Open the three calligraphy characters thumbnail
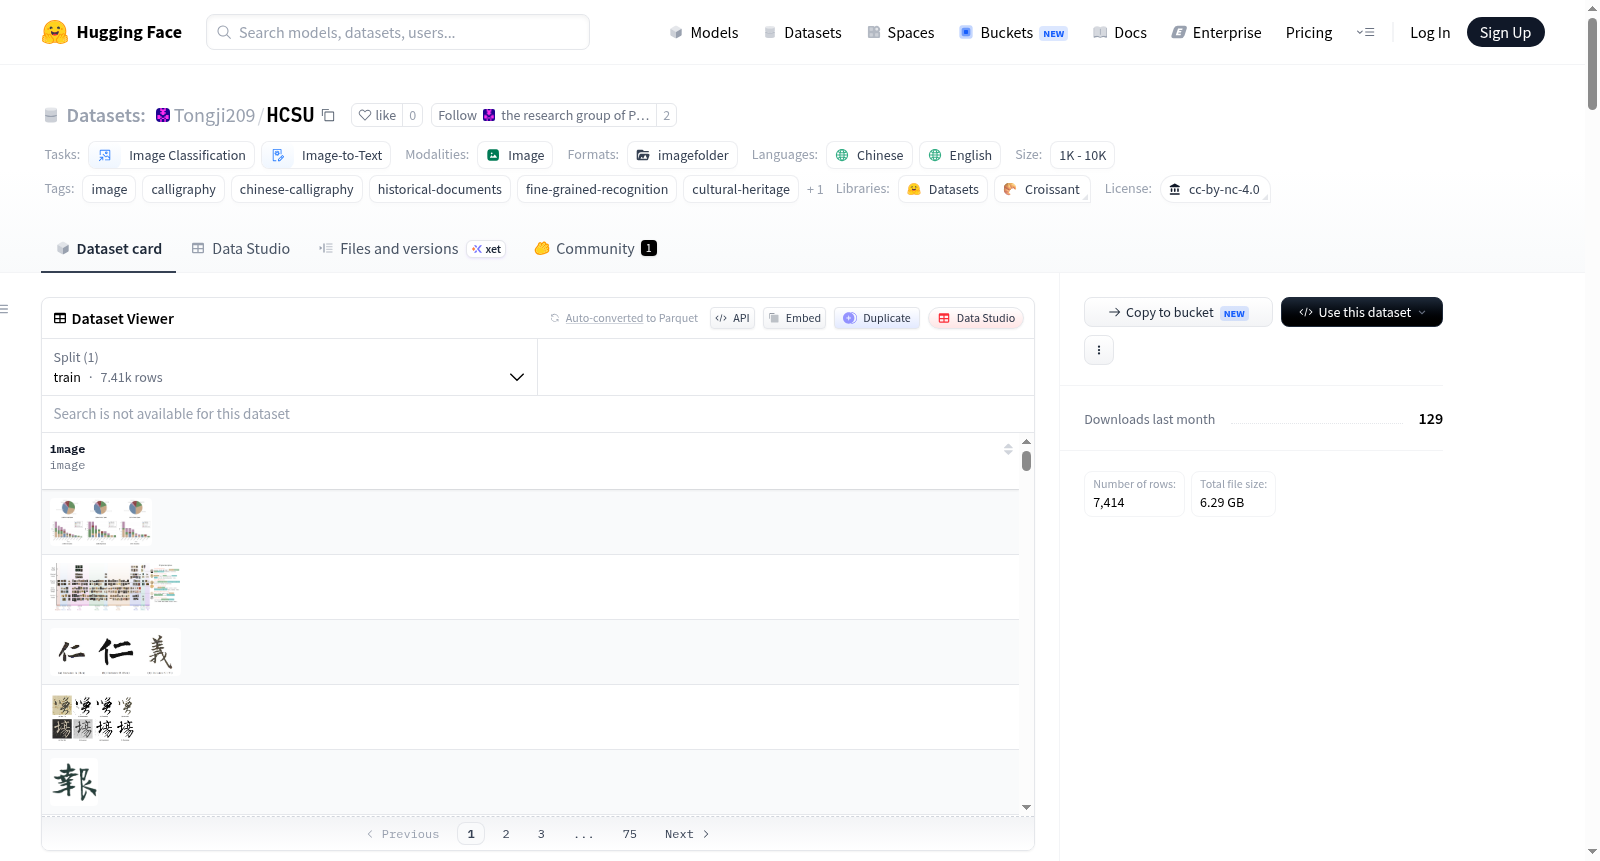1600x861 pixels. (115, 652)
